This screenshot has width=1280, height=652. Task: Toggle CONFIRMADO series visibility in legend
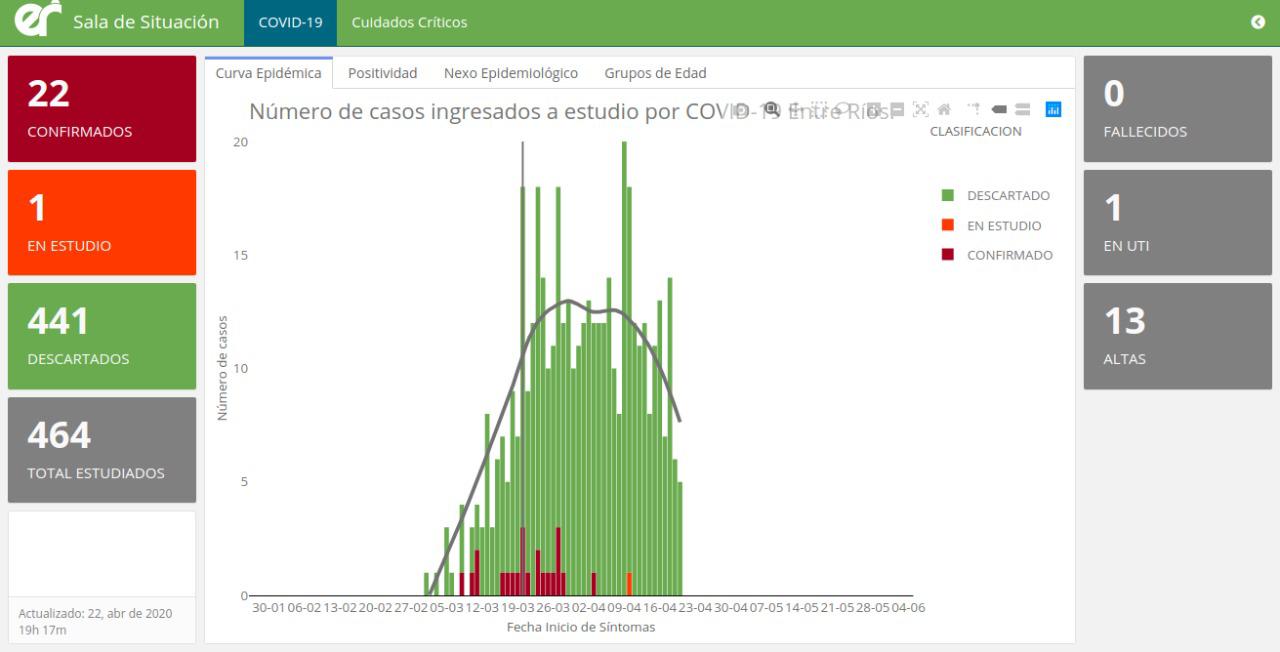click(x=1009, y=255)
